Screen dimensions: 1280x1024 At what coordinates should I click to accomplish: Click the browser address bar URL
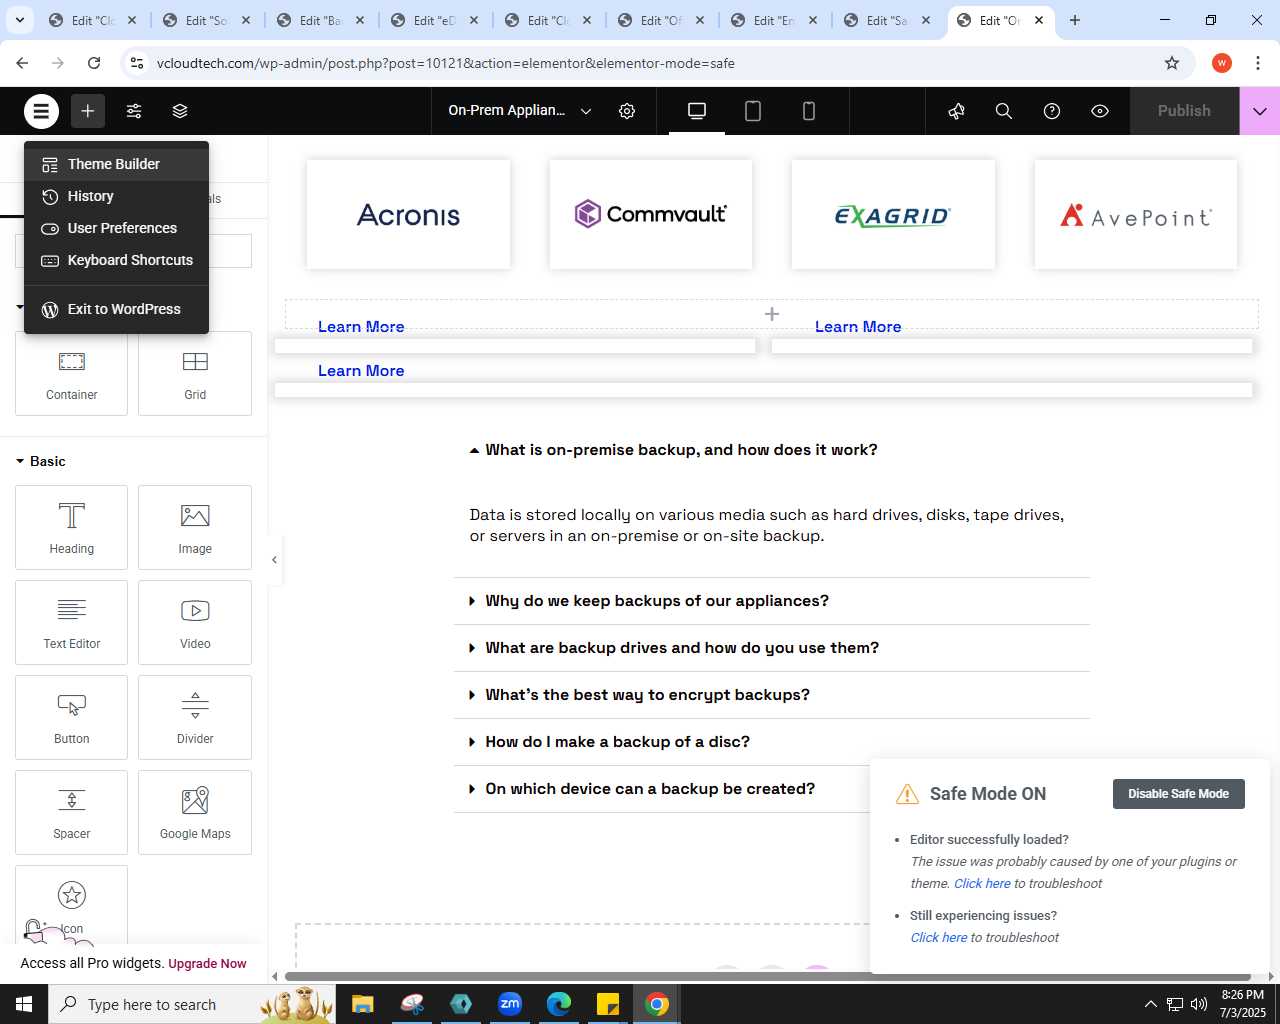pos(446,63)
